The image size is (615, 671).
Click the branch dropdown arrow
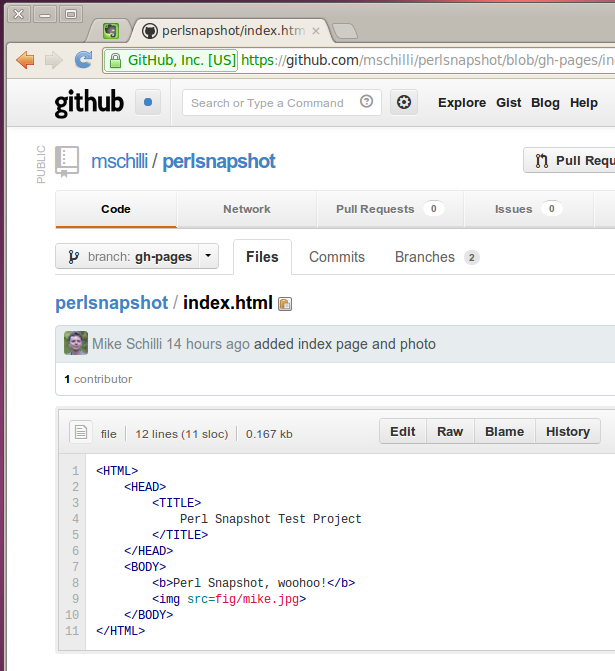[x=208, y=256]
